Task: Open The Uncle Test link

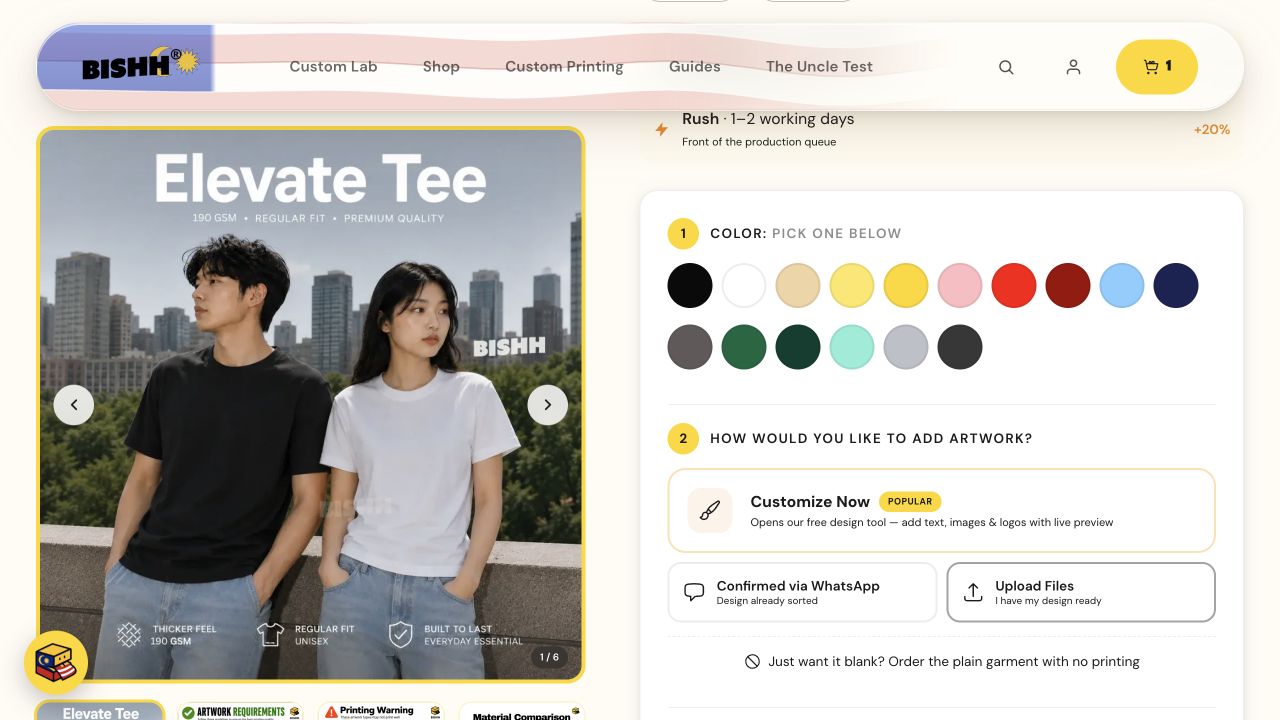Action: pyautogui.click(x=819, y=67)
